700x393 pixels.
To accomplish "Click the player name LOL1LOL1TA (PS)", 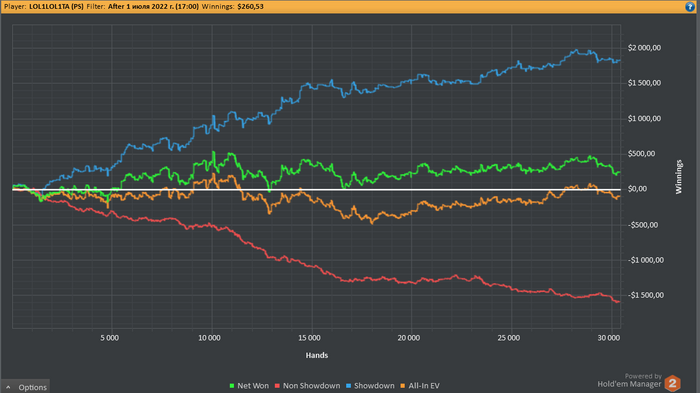I will [x=56, y=7].
